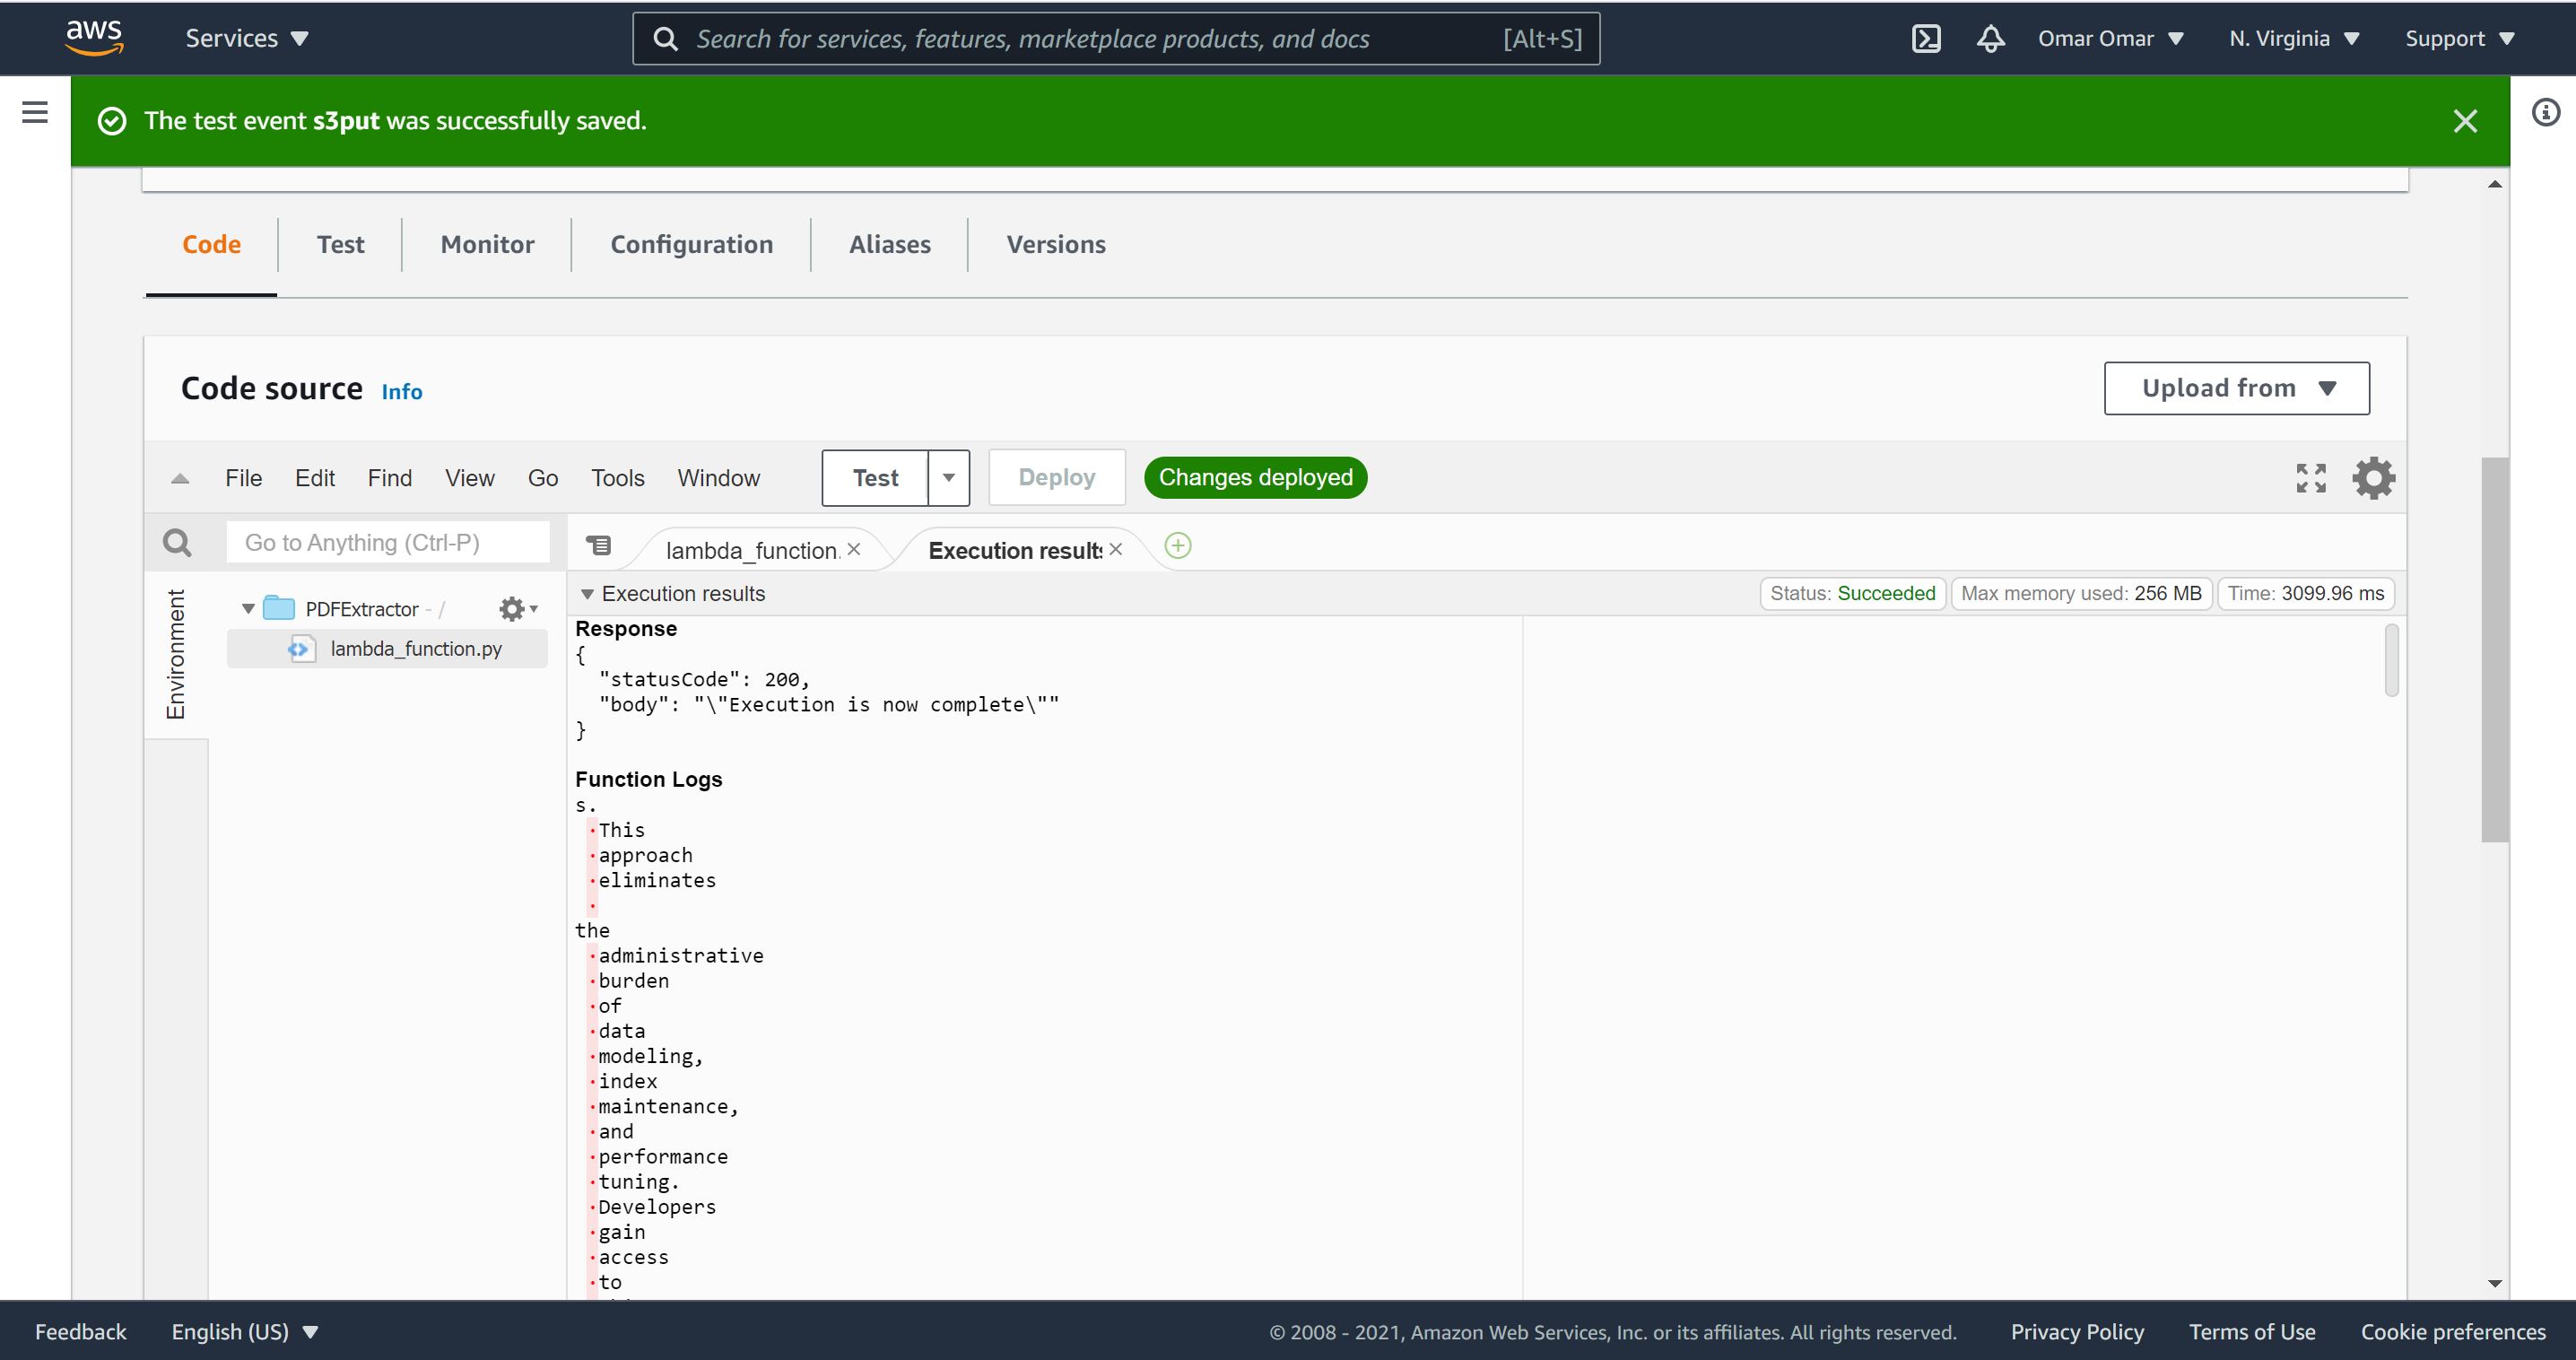Click the AWS logo
The height and width of the screenshot is (1360, 2576).
(93, 37)
